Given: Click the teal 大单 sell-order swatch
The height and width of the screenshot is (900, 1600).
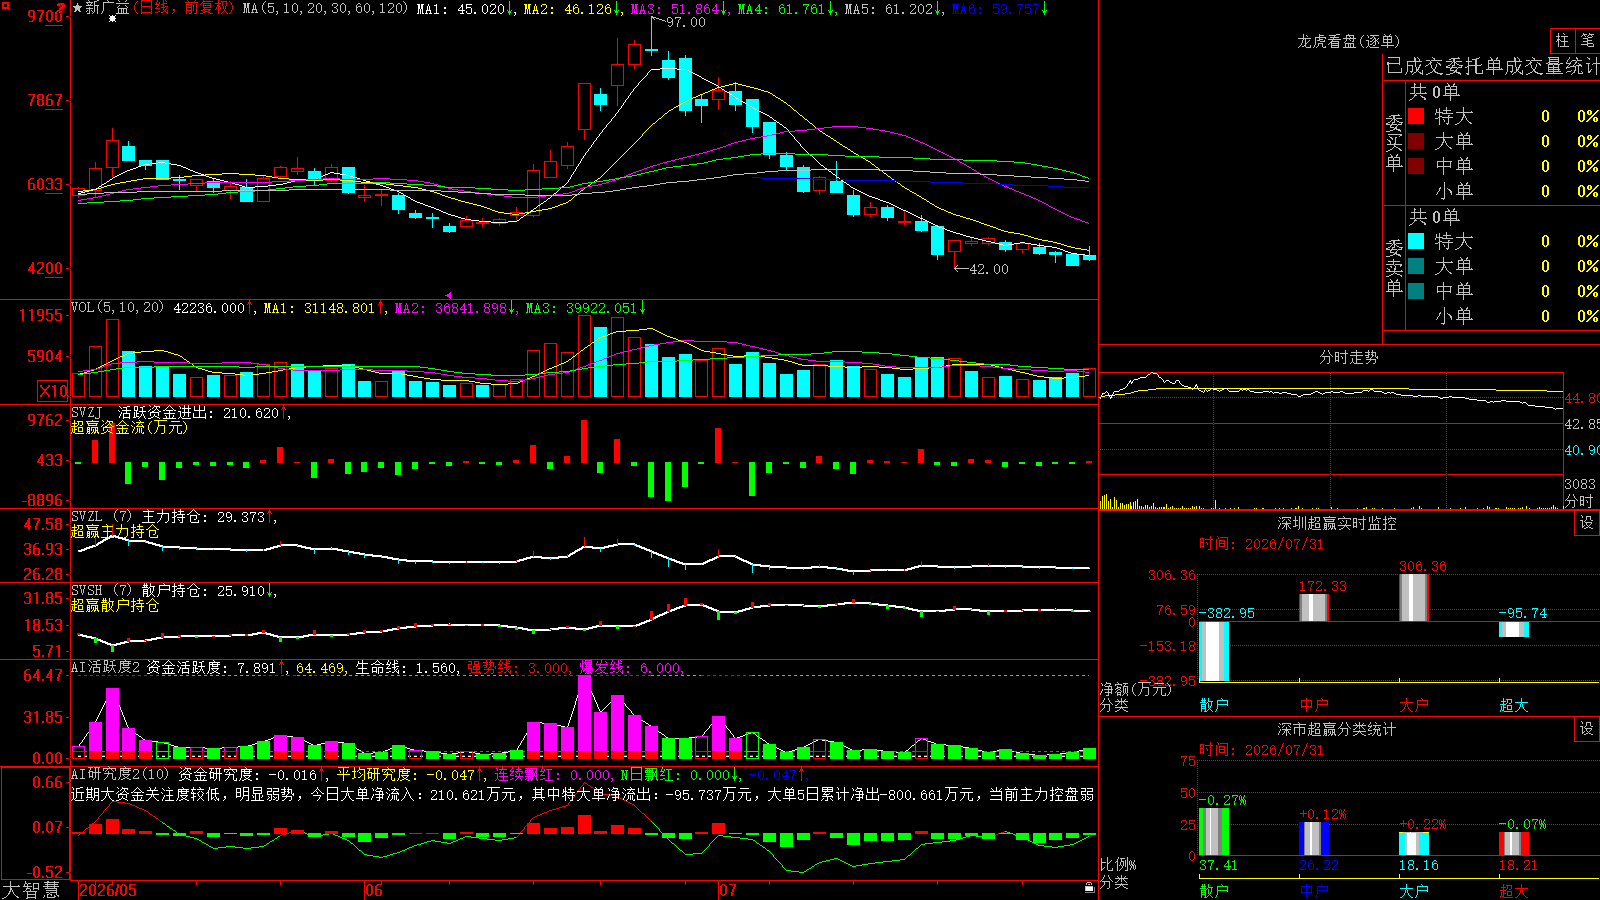Looking at the screenshot, I should point(1416,266).
